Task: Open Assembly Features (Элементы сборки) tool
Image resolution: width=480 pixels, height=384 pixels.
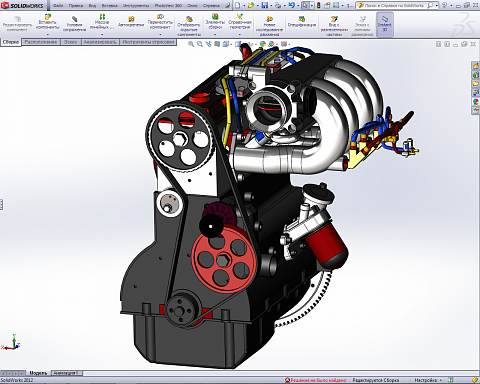Action: coord(215,22)
